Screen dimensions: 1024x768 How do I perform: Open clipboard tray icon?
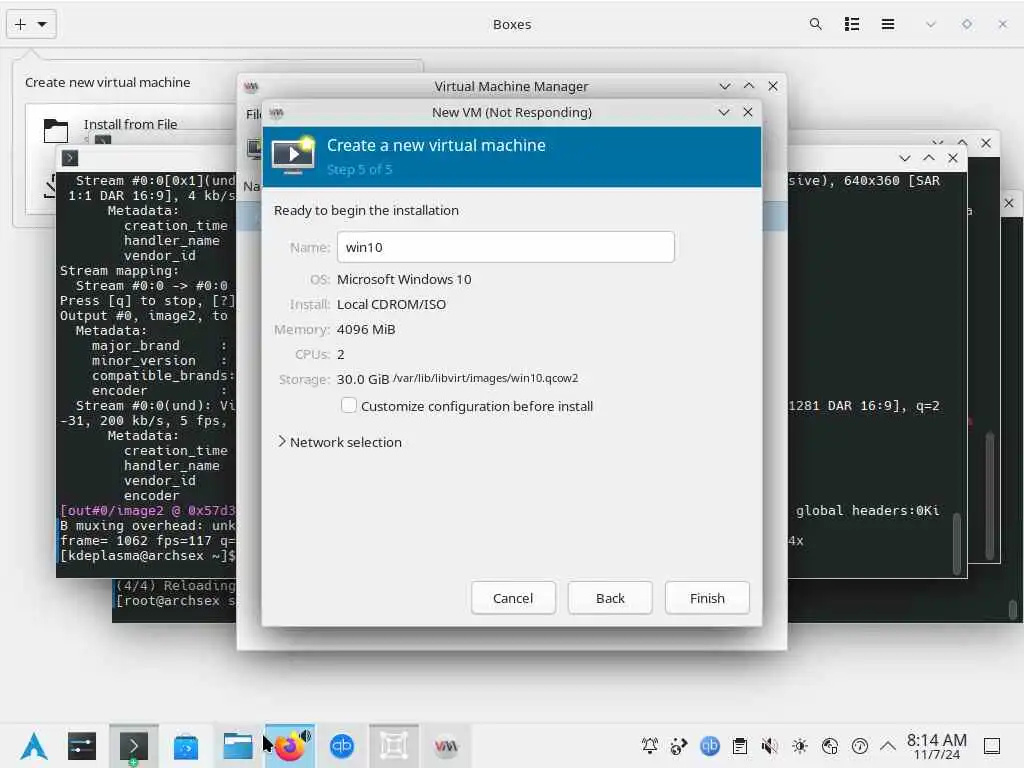(740, 746)
